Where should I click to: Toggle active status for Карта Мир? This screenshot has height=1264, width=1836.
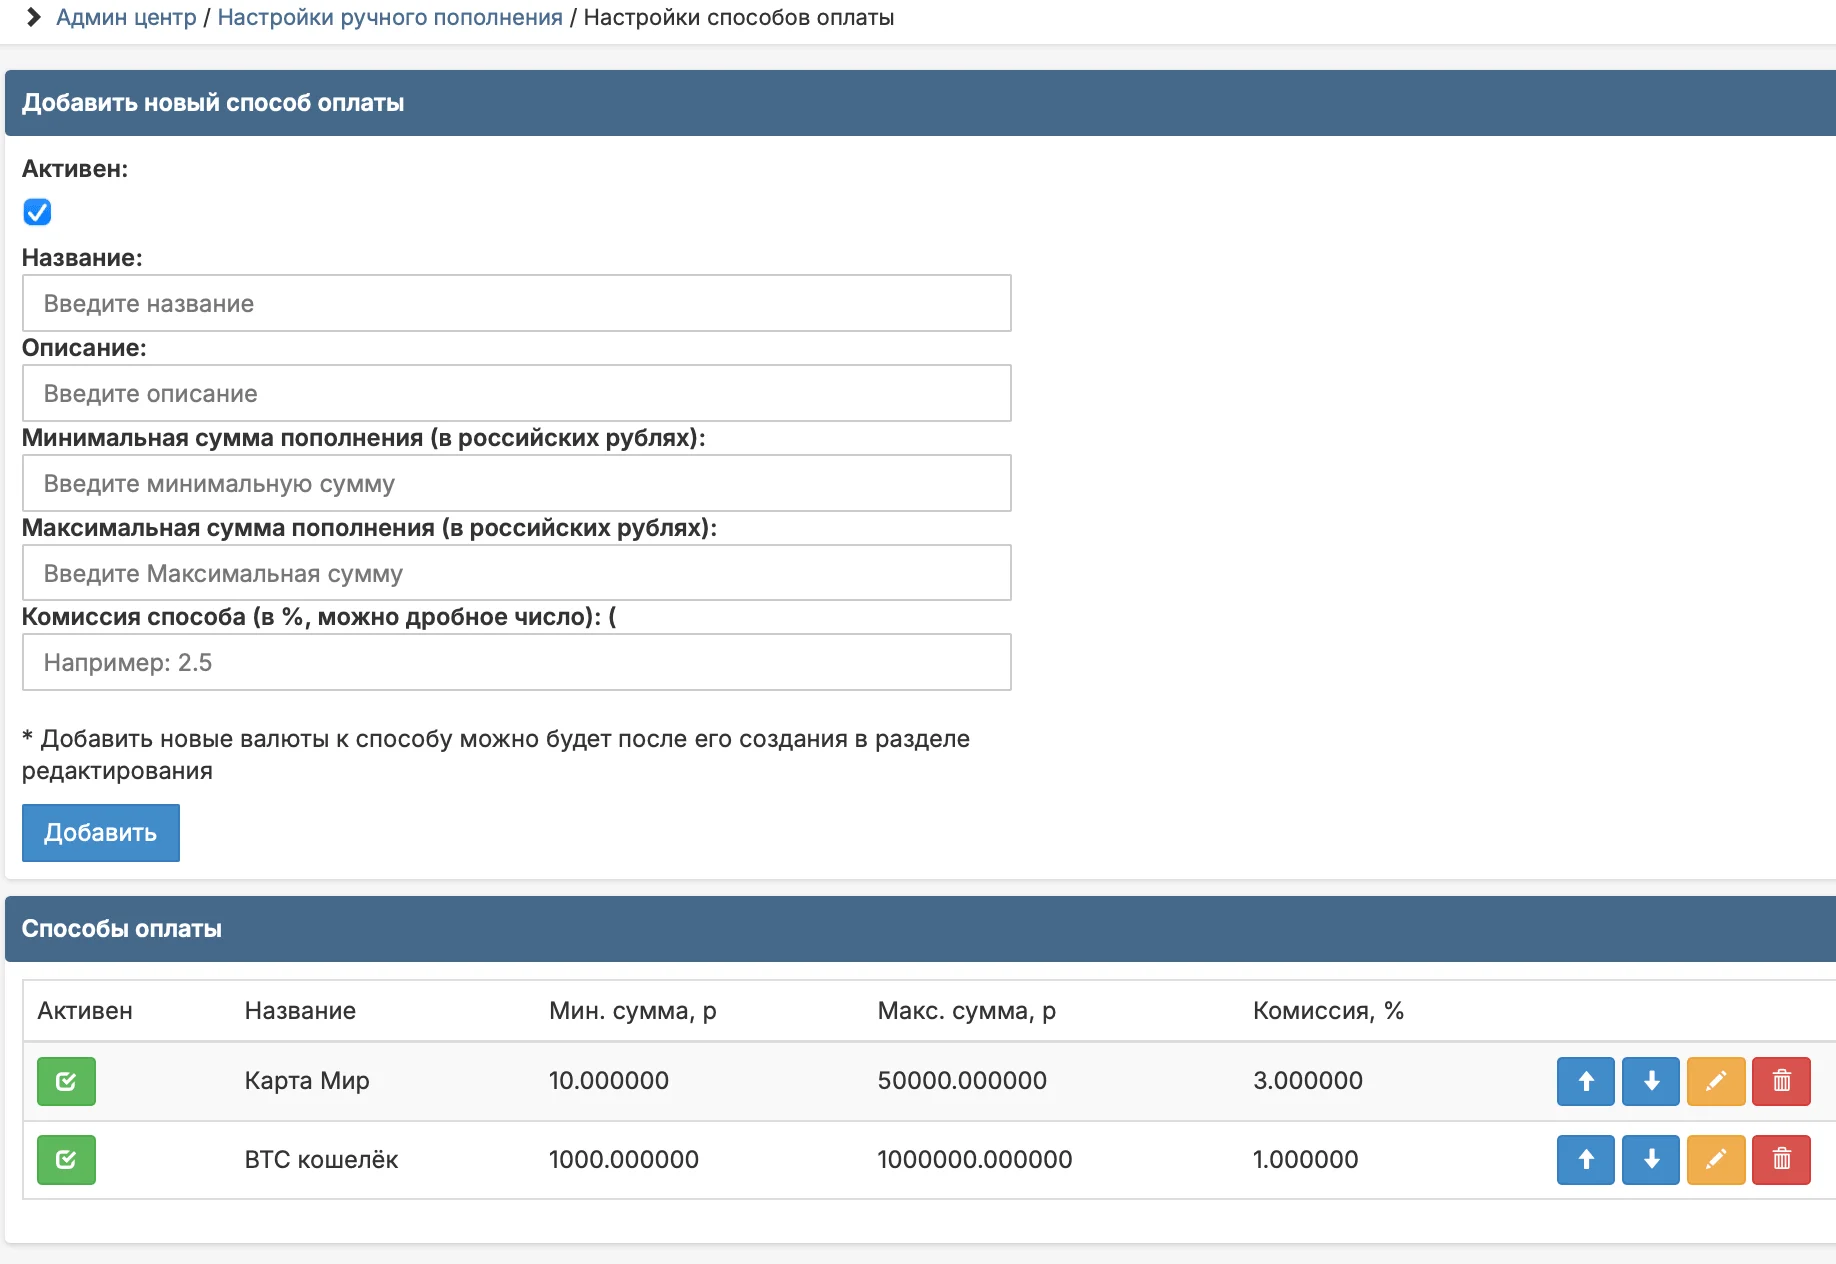tap(66, 1081)
